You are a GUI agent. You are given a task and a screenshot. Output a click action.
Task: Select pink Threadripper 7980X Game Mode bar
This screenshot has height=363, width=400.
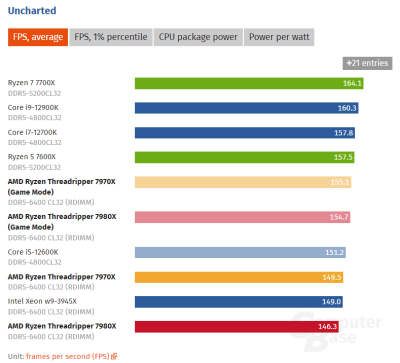[x=243, y=217]
